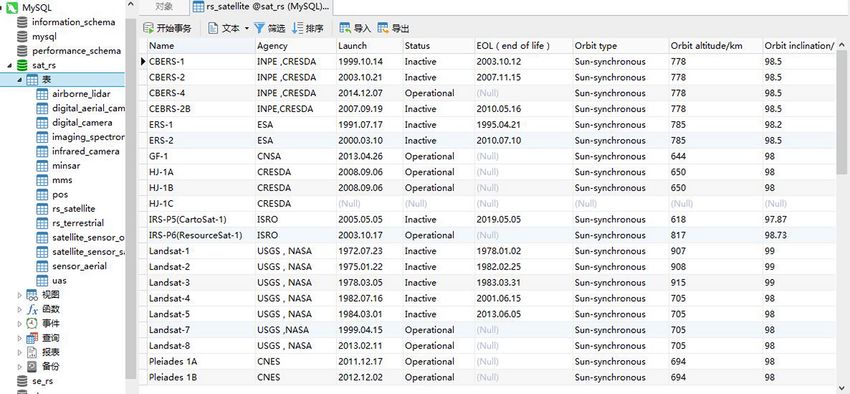Click the Status column header

point(438,46)
